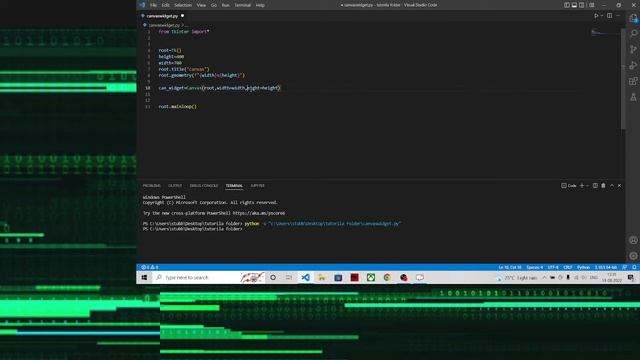The image size is (640, 360).
Task: Click the root.mainloop() code line
Action: 178,107
